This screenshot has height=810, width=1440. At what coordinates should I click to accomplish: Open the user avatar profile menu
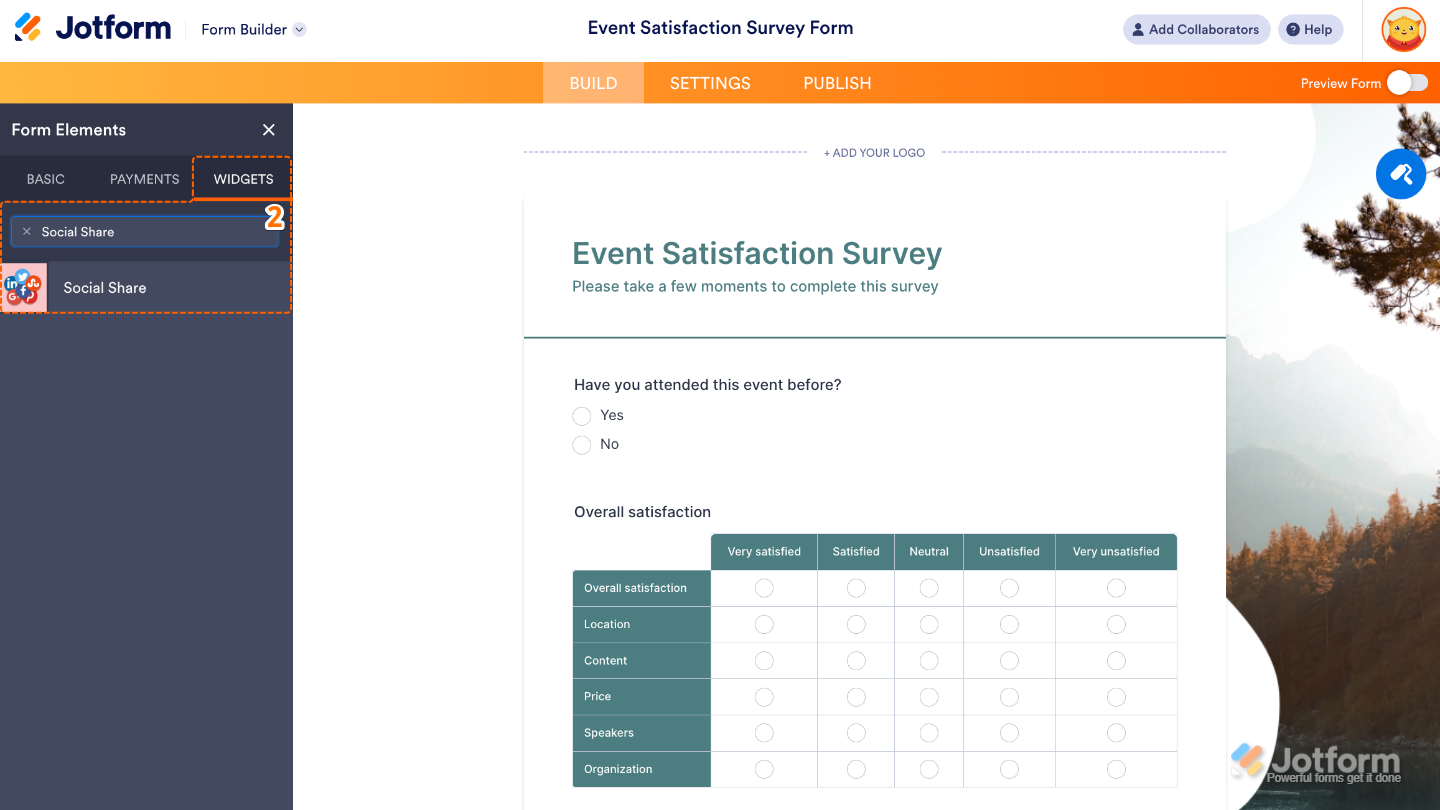pyautogui.click(x=1403, y=29)
